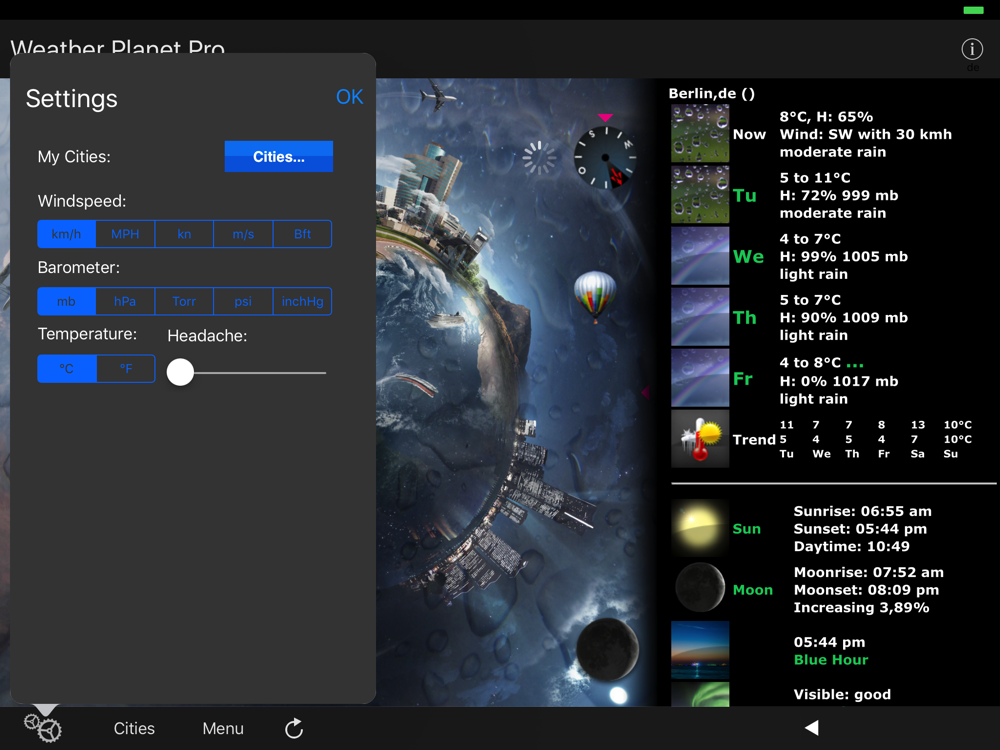This screenshot has height=750, width=1000.
Task: Tap the pink arrow at panel edge
Action: pos(645,392)
